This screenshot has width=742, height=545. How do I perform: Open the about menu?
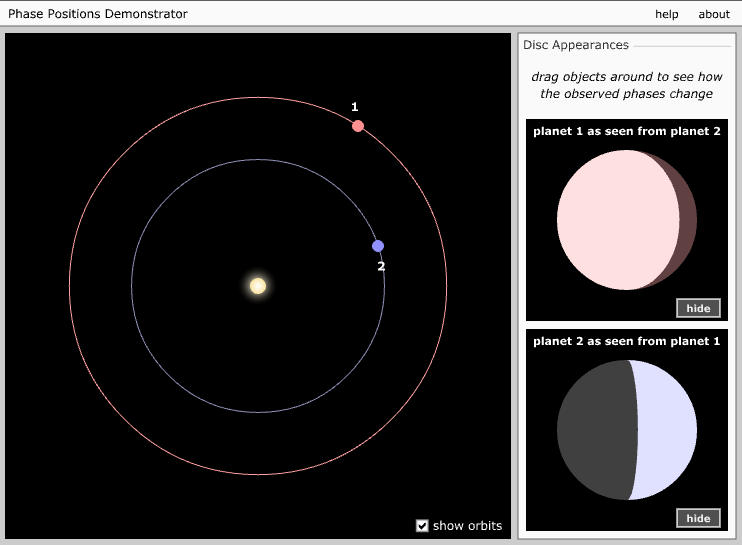pyautogui.click(x=714, y=14)
